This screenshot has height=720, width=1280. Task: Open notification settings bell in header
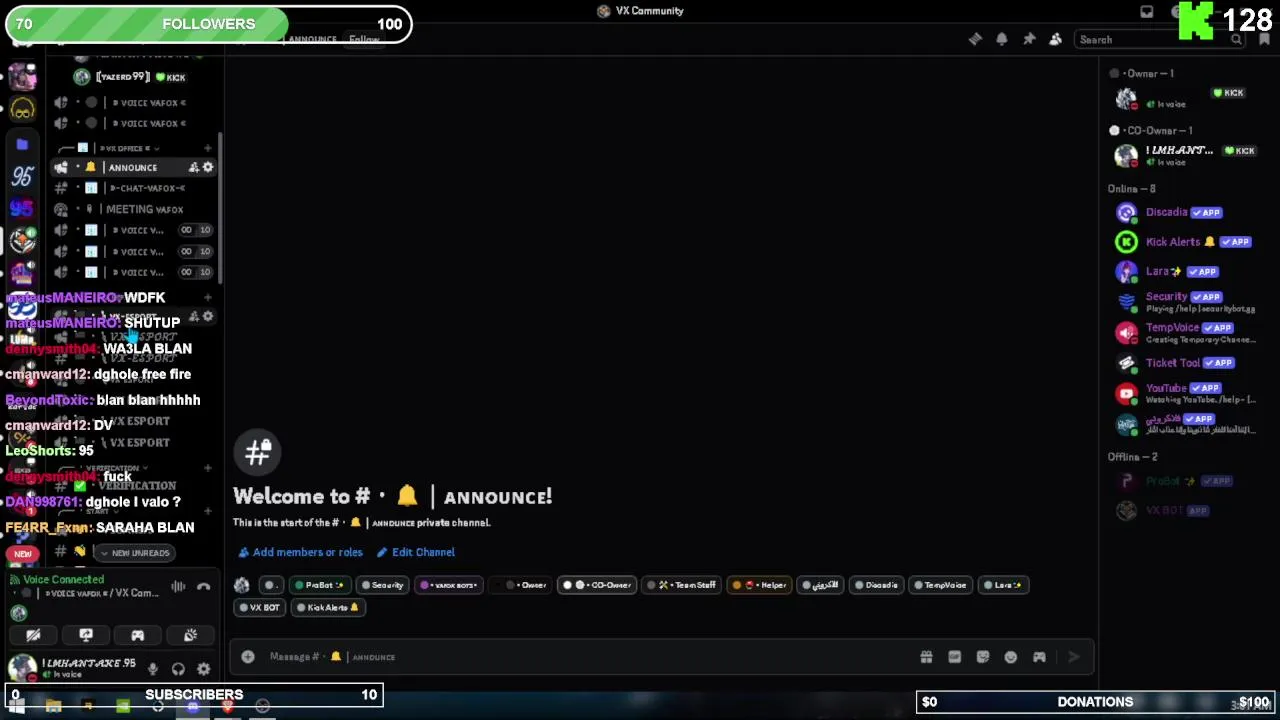1002,39
